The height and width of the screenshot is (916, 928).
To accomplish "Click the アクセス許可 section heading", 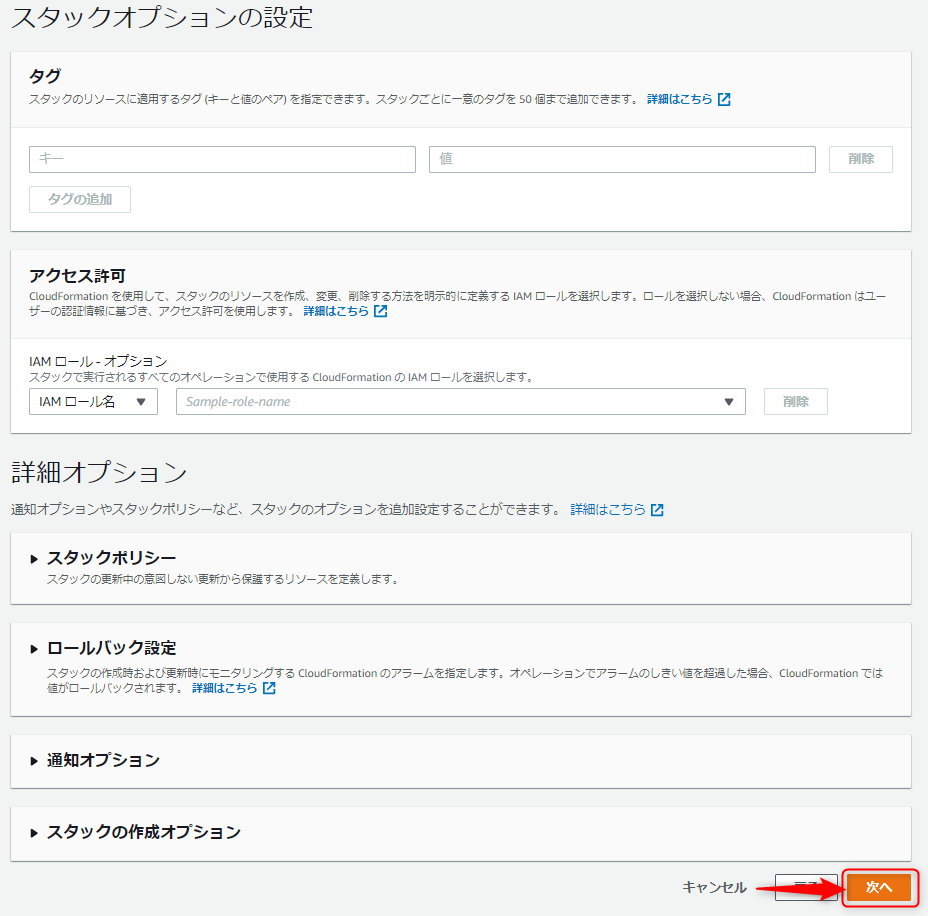I will point(78,276).
